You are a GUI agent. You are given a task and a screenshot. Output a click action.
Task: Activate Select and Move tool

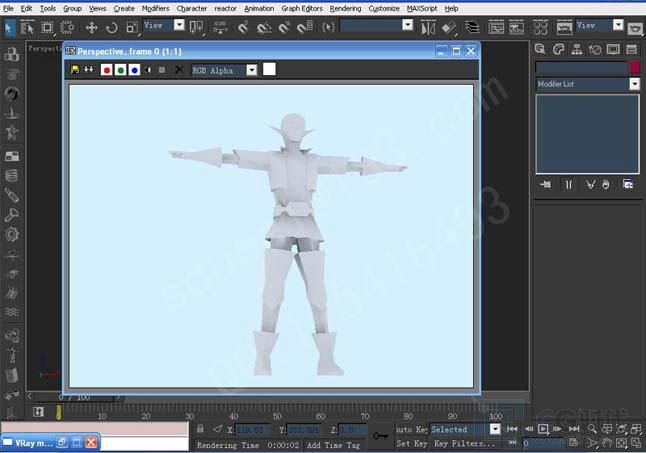tap(91, 28)
